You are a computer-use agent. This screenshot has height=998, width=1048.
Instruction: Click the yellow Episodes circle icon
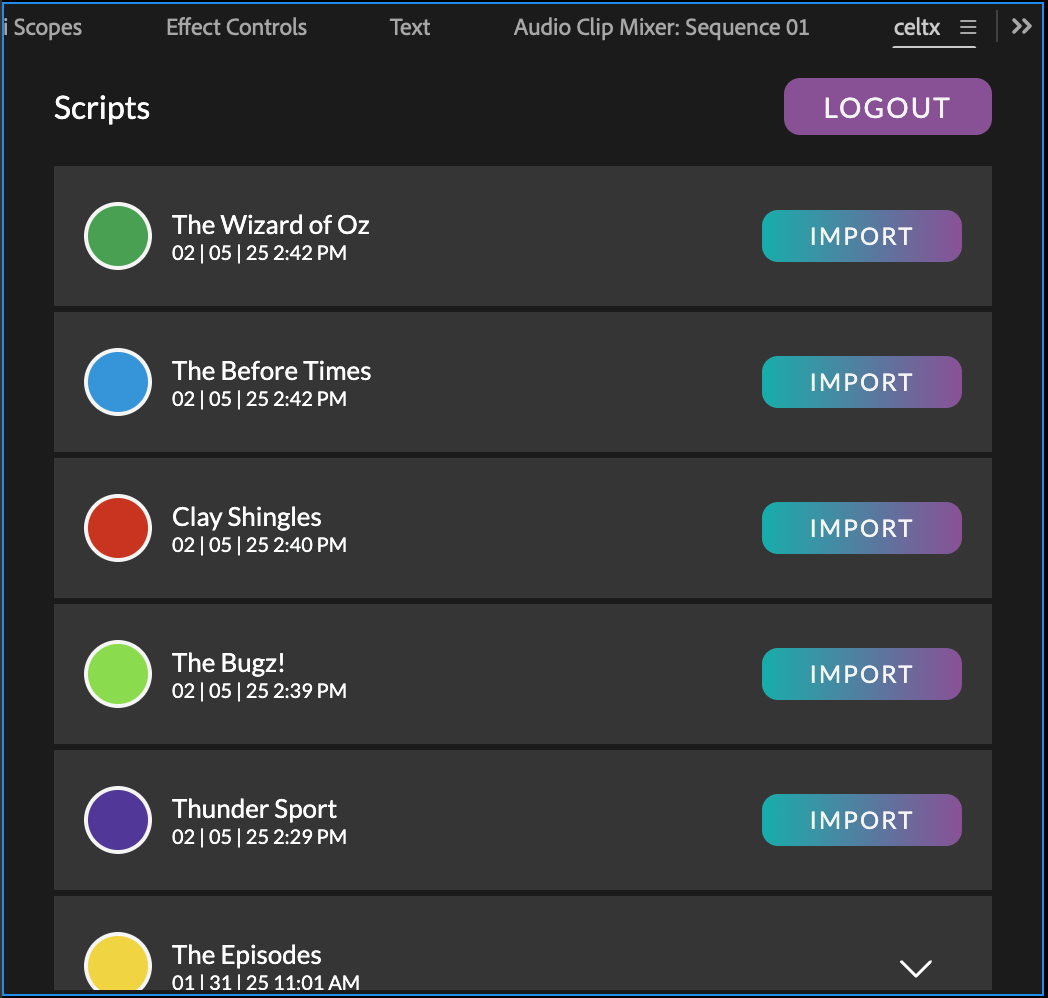coord(118,961)
